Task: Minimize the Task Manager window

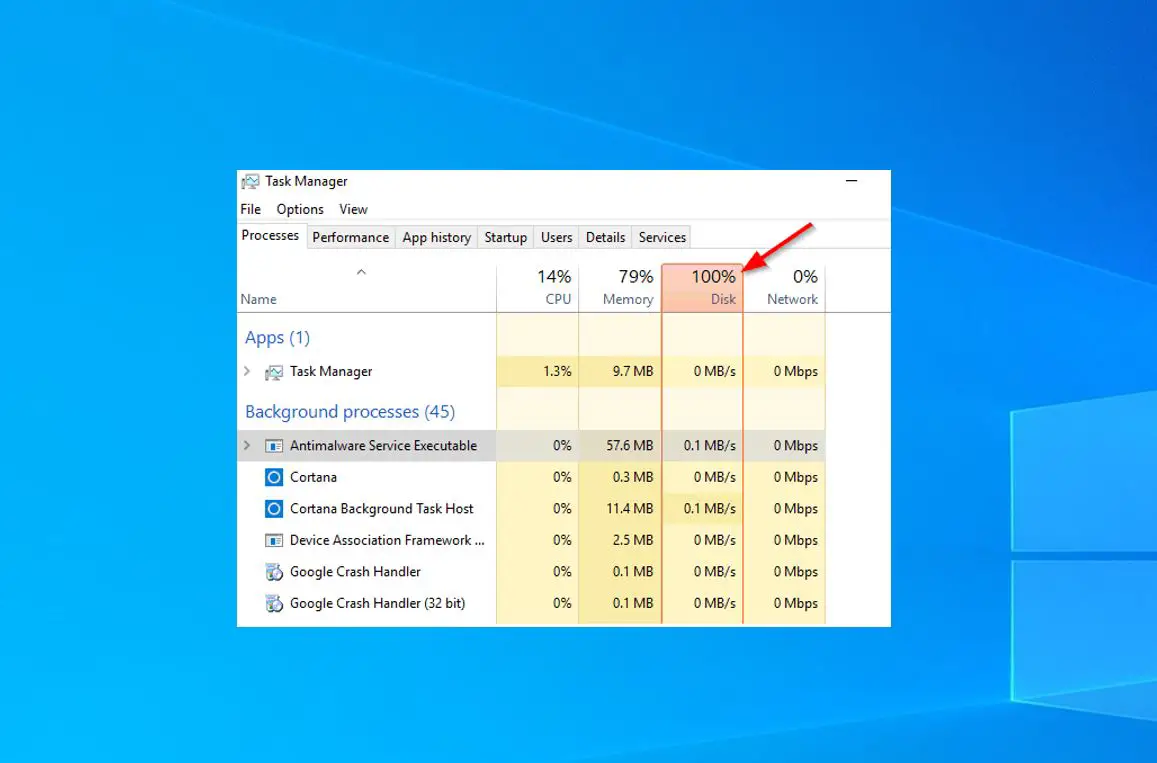Action: [852, 181]
